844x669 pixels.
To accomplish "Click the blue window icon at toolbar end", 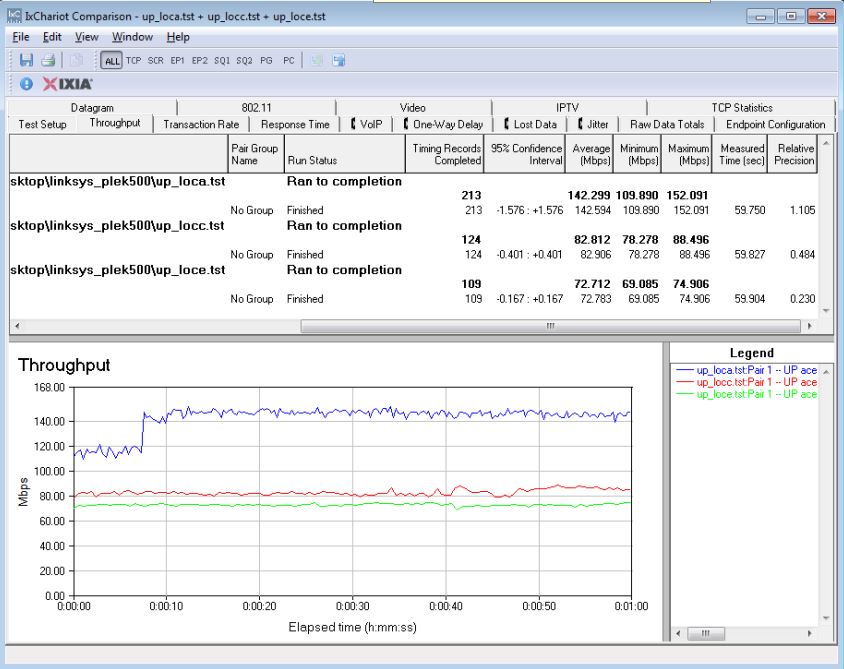I will [339, 60].
